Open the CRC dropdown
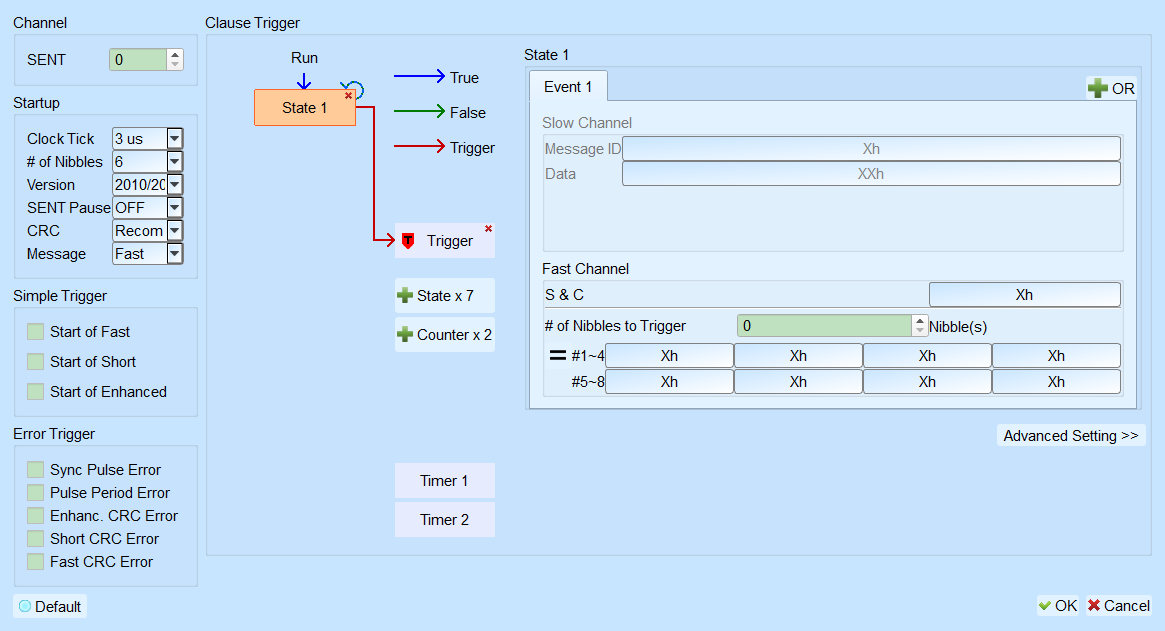 (x=175, y=230)
